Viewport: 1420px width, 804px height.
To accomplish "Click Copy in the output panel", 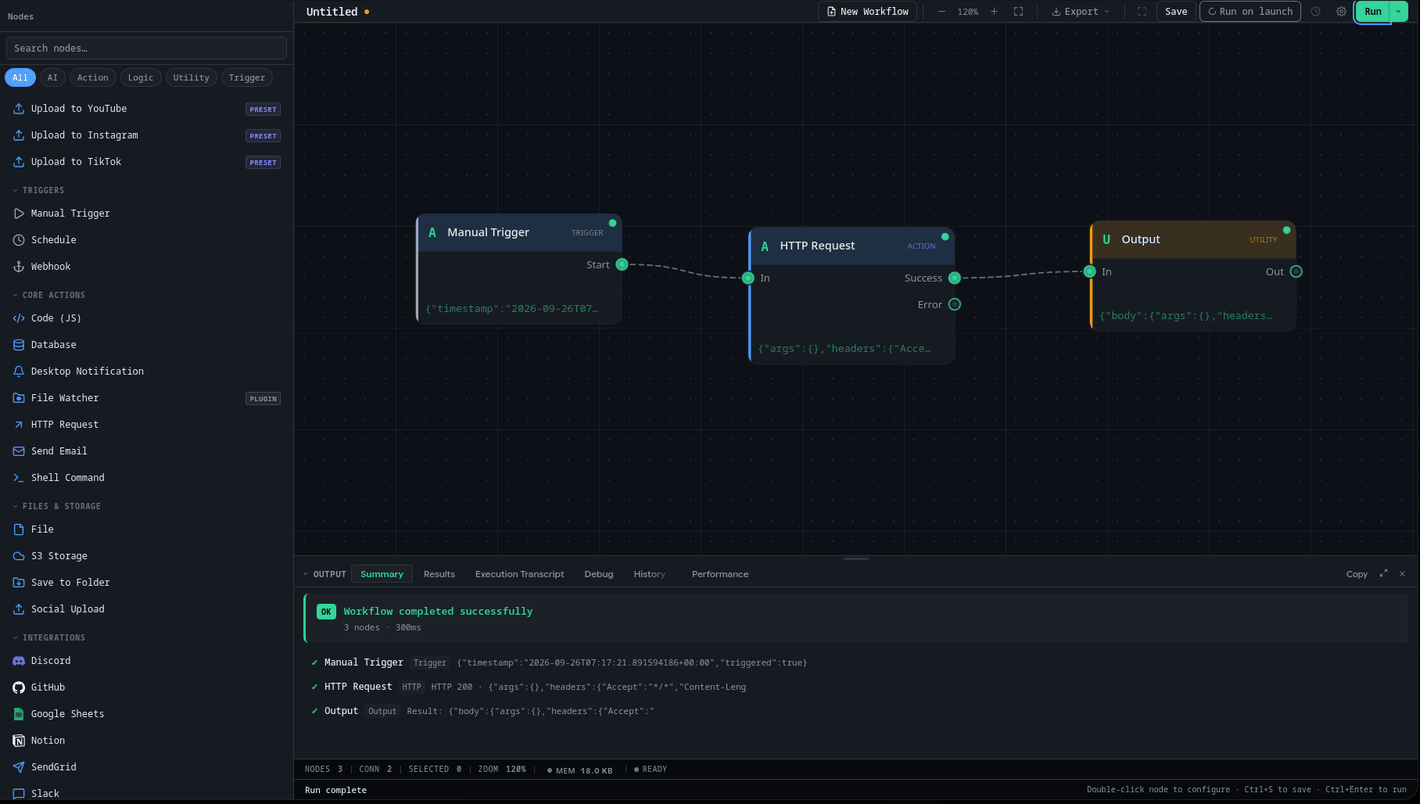I will (1357, 574).
